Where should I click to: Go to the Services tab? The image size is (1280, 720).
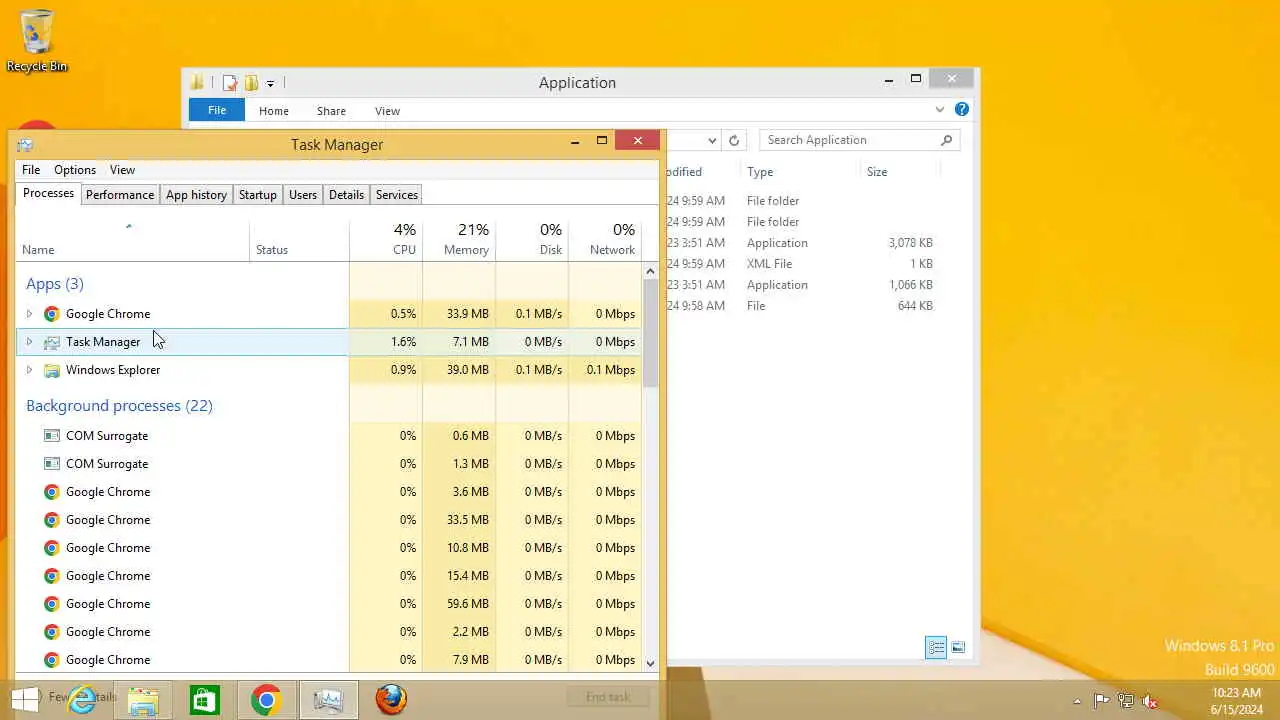[x=397, y=195]
